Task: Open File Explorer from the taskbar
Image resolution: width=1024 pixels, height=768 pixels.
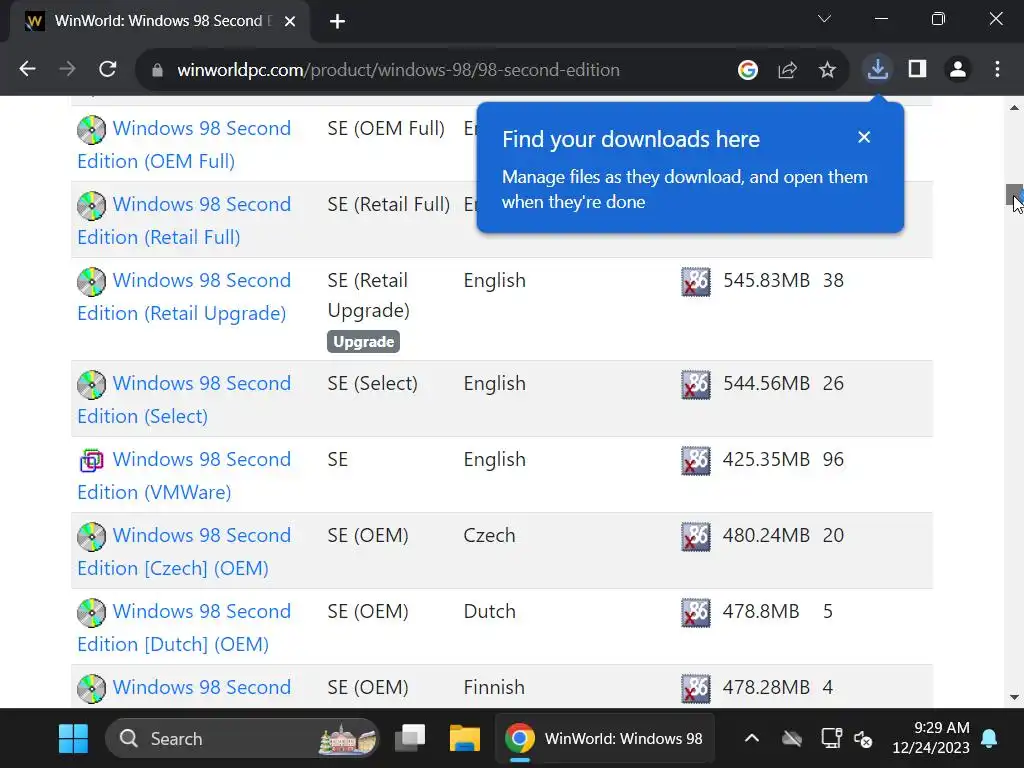Action: pos(465,739)
